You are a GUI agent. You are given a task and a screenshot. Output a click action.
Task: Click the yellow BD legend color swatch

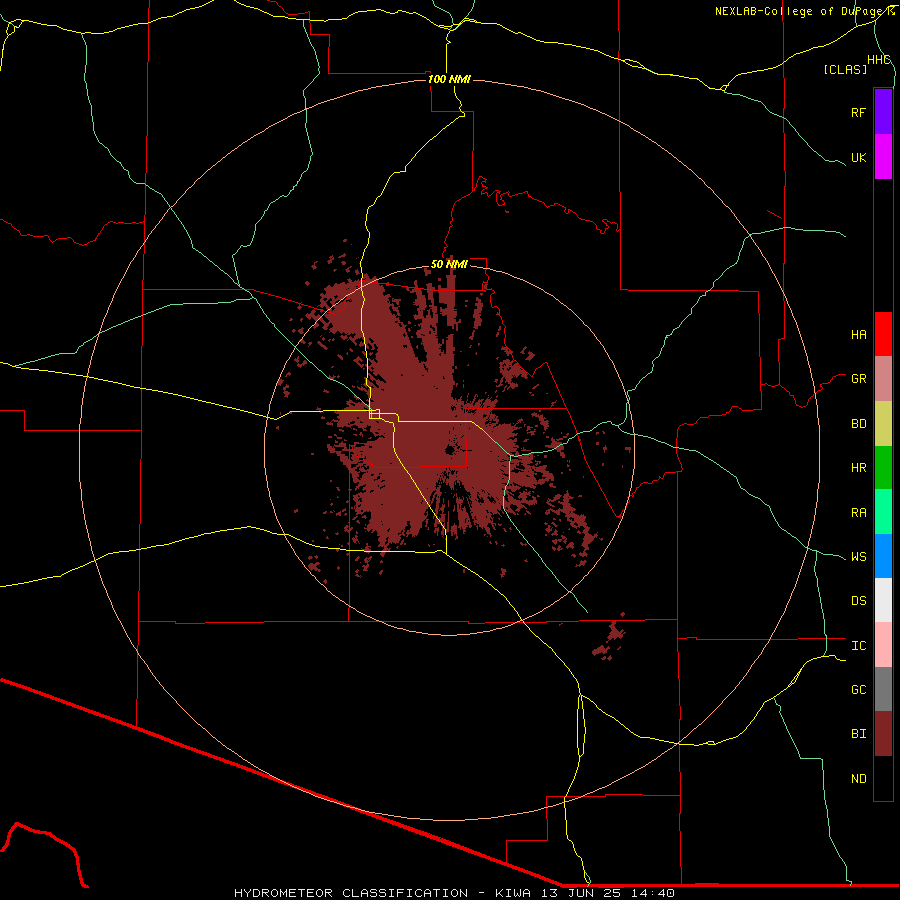coord(883,424)
